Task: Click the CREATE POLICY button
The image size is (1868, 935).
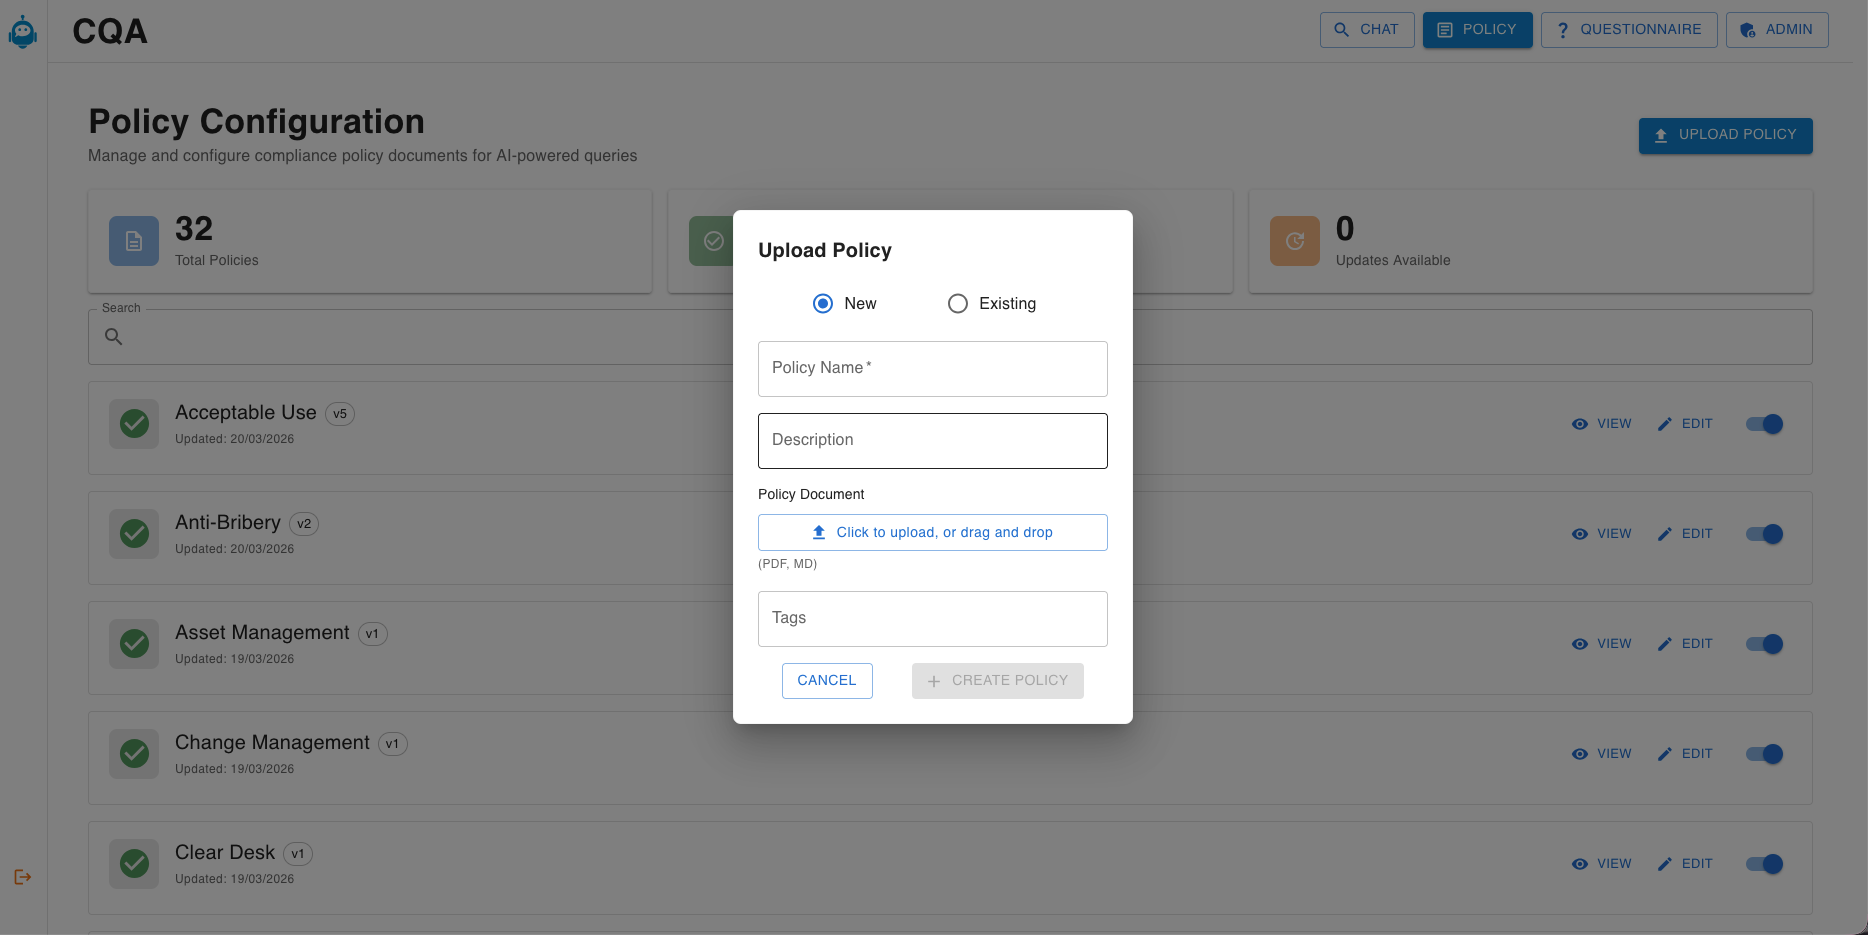Action: (997, 680)
